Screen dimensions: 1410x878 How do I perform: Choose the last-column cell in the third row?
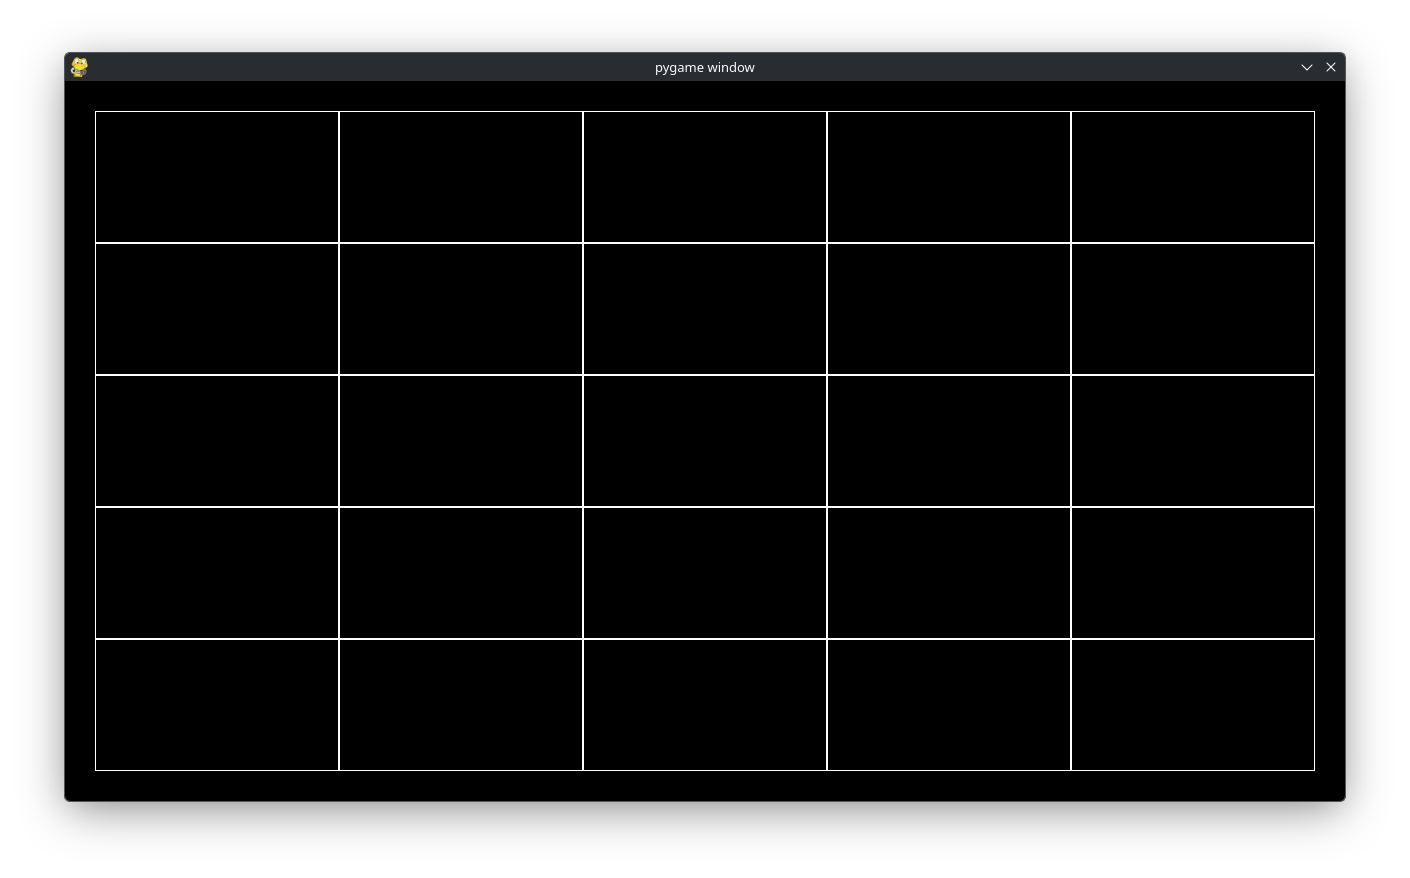click(x=1193, y=441)
